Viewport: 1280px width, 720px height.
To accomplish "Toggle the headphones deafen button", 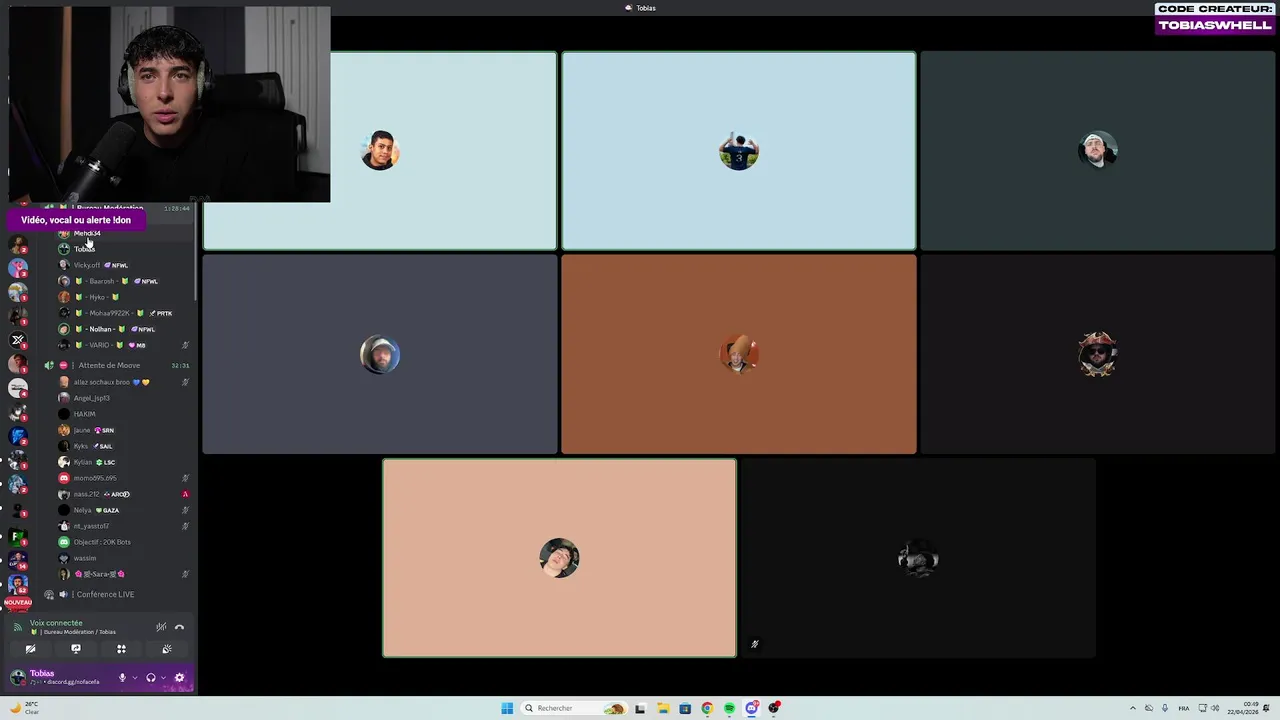I will [151, 677].
